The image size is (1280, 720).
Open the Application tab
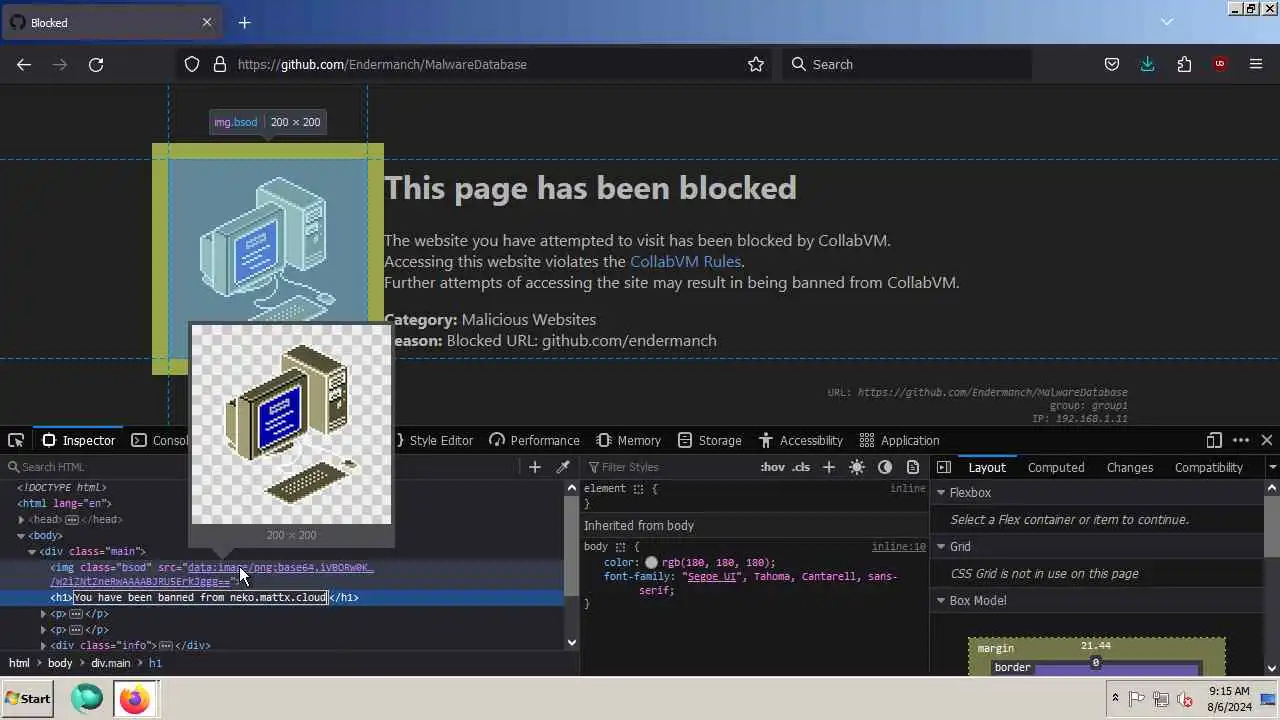pos(900,440)
